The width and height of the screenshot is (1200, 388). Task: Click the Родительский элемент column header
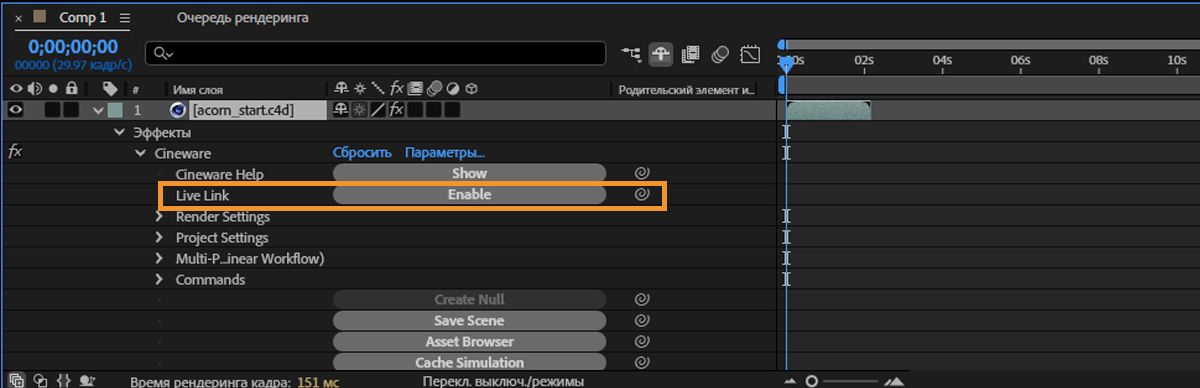[x=686, y=89]
